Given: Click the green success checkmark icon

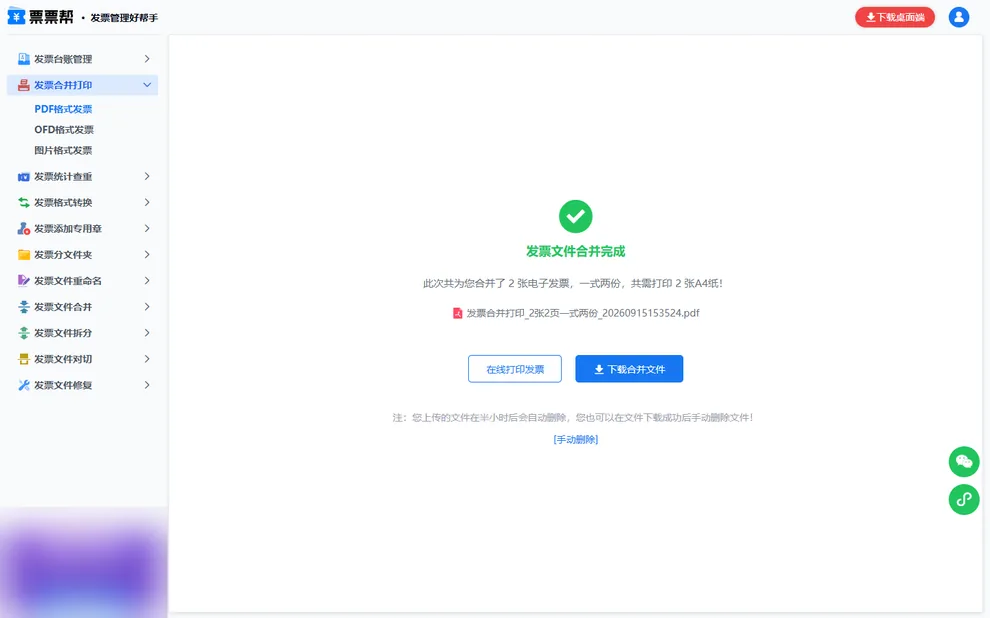Looking at the screenshot, I should pos(575,217).
